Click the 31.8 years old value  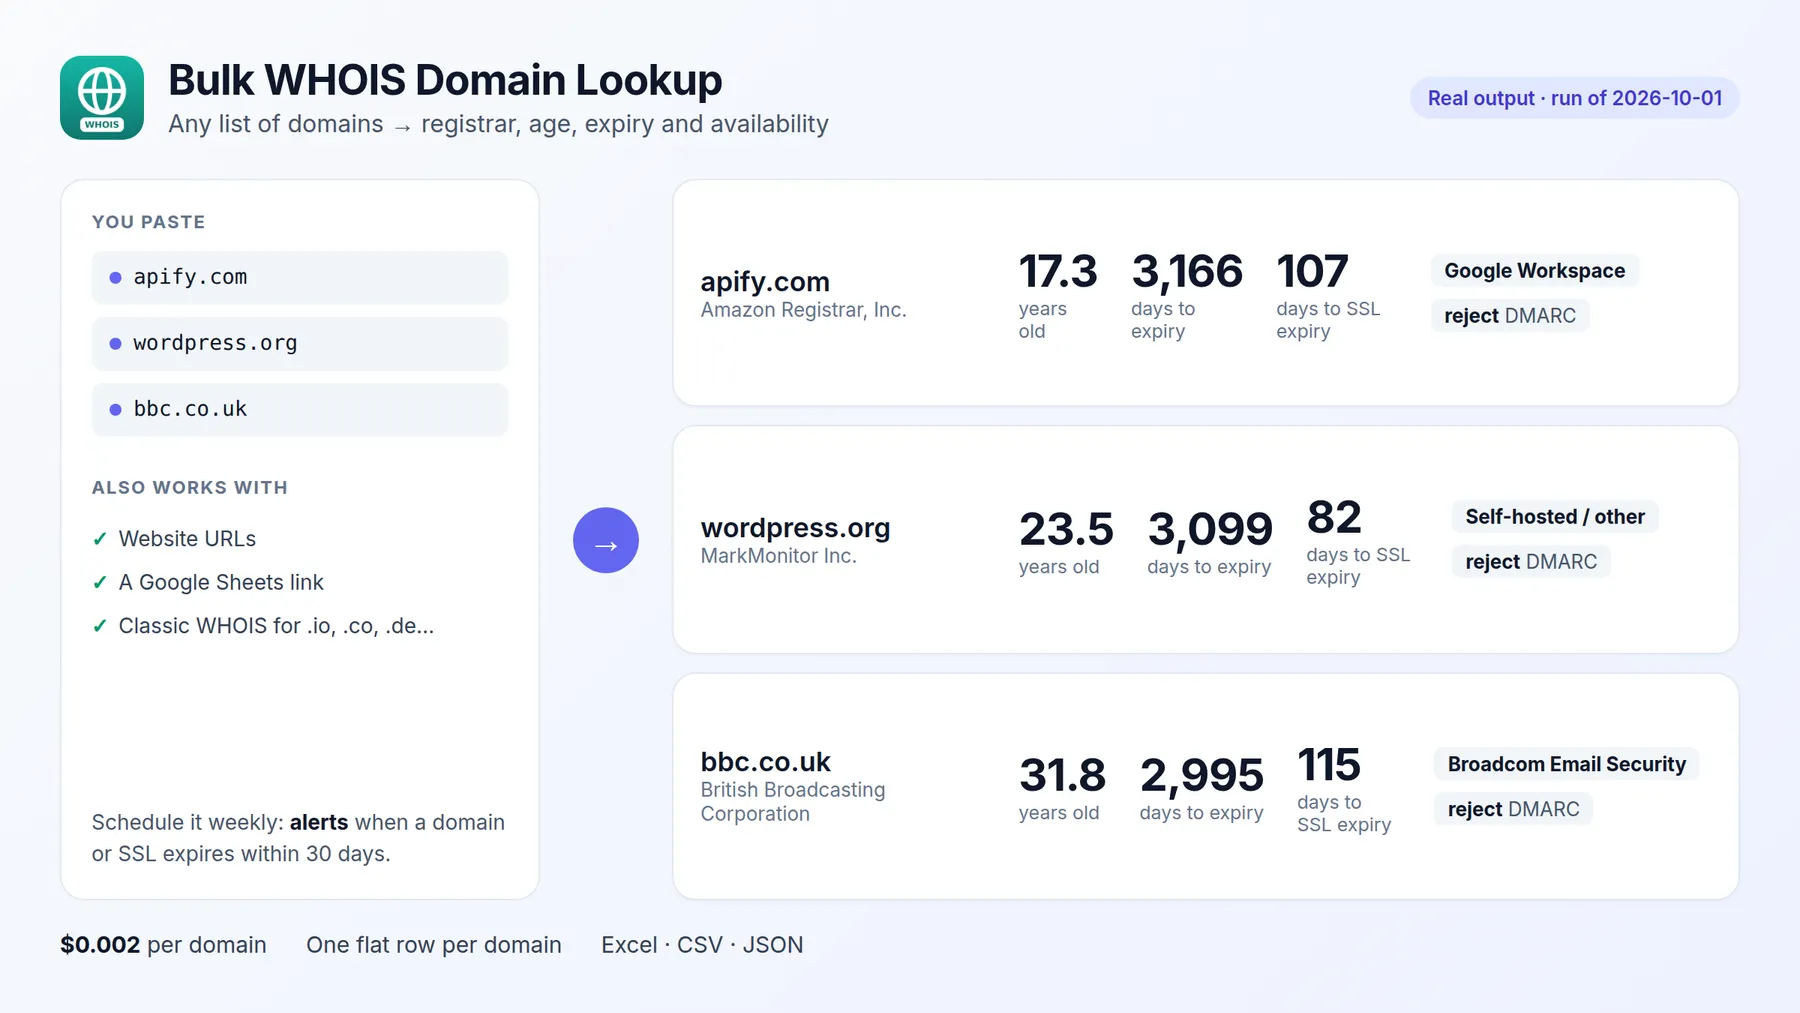pyautogui.click(x=1062, y=776)
